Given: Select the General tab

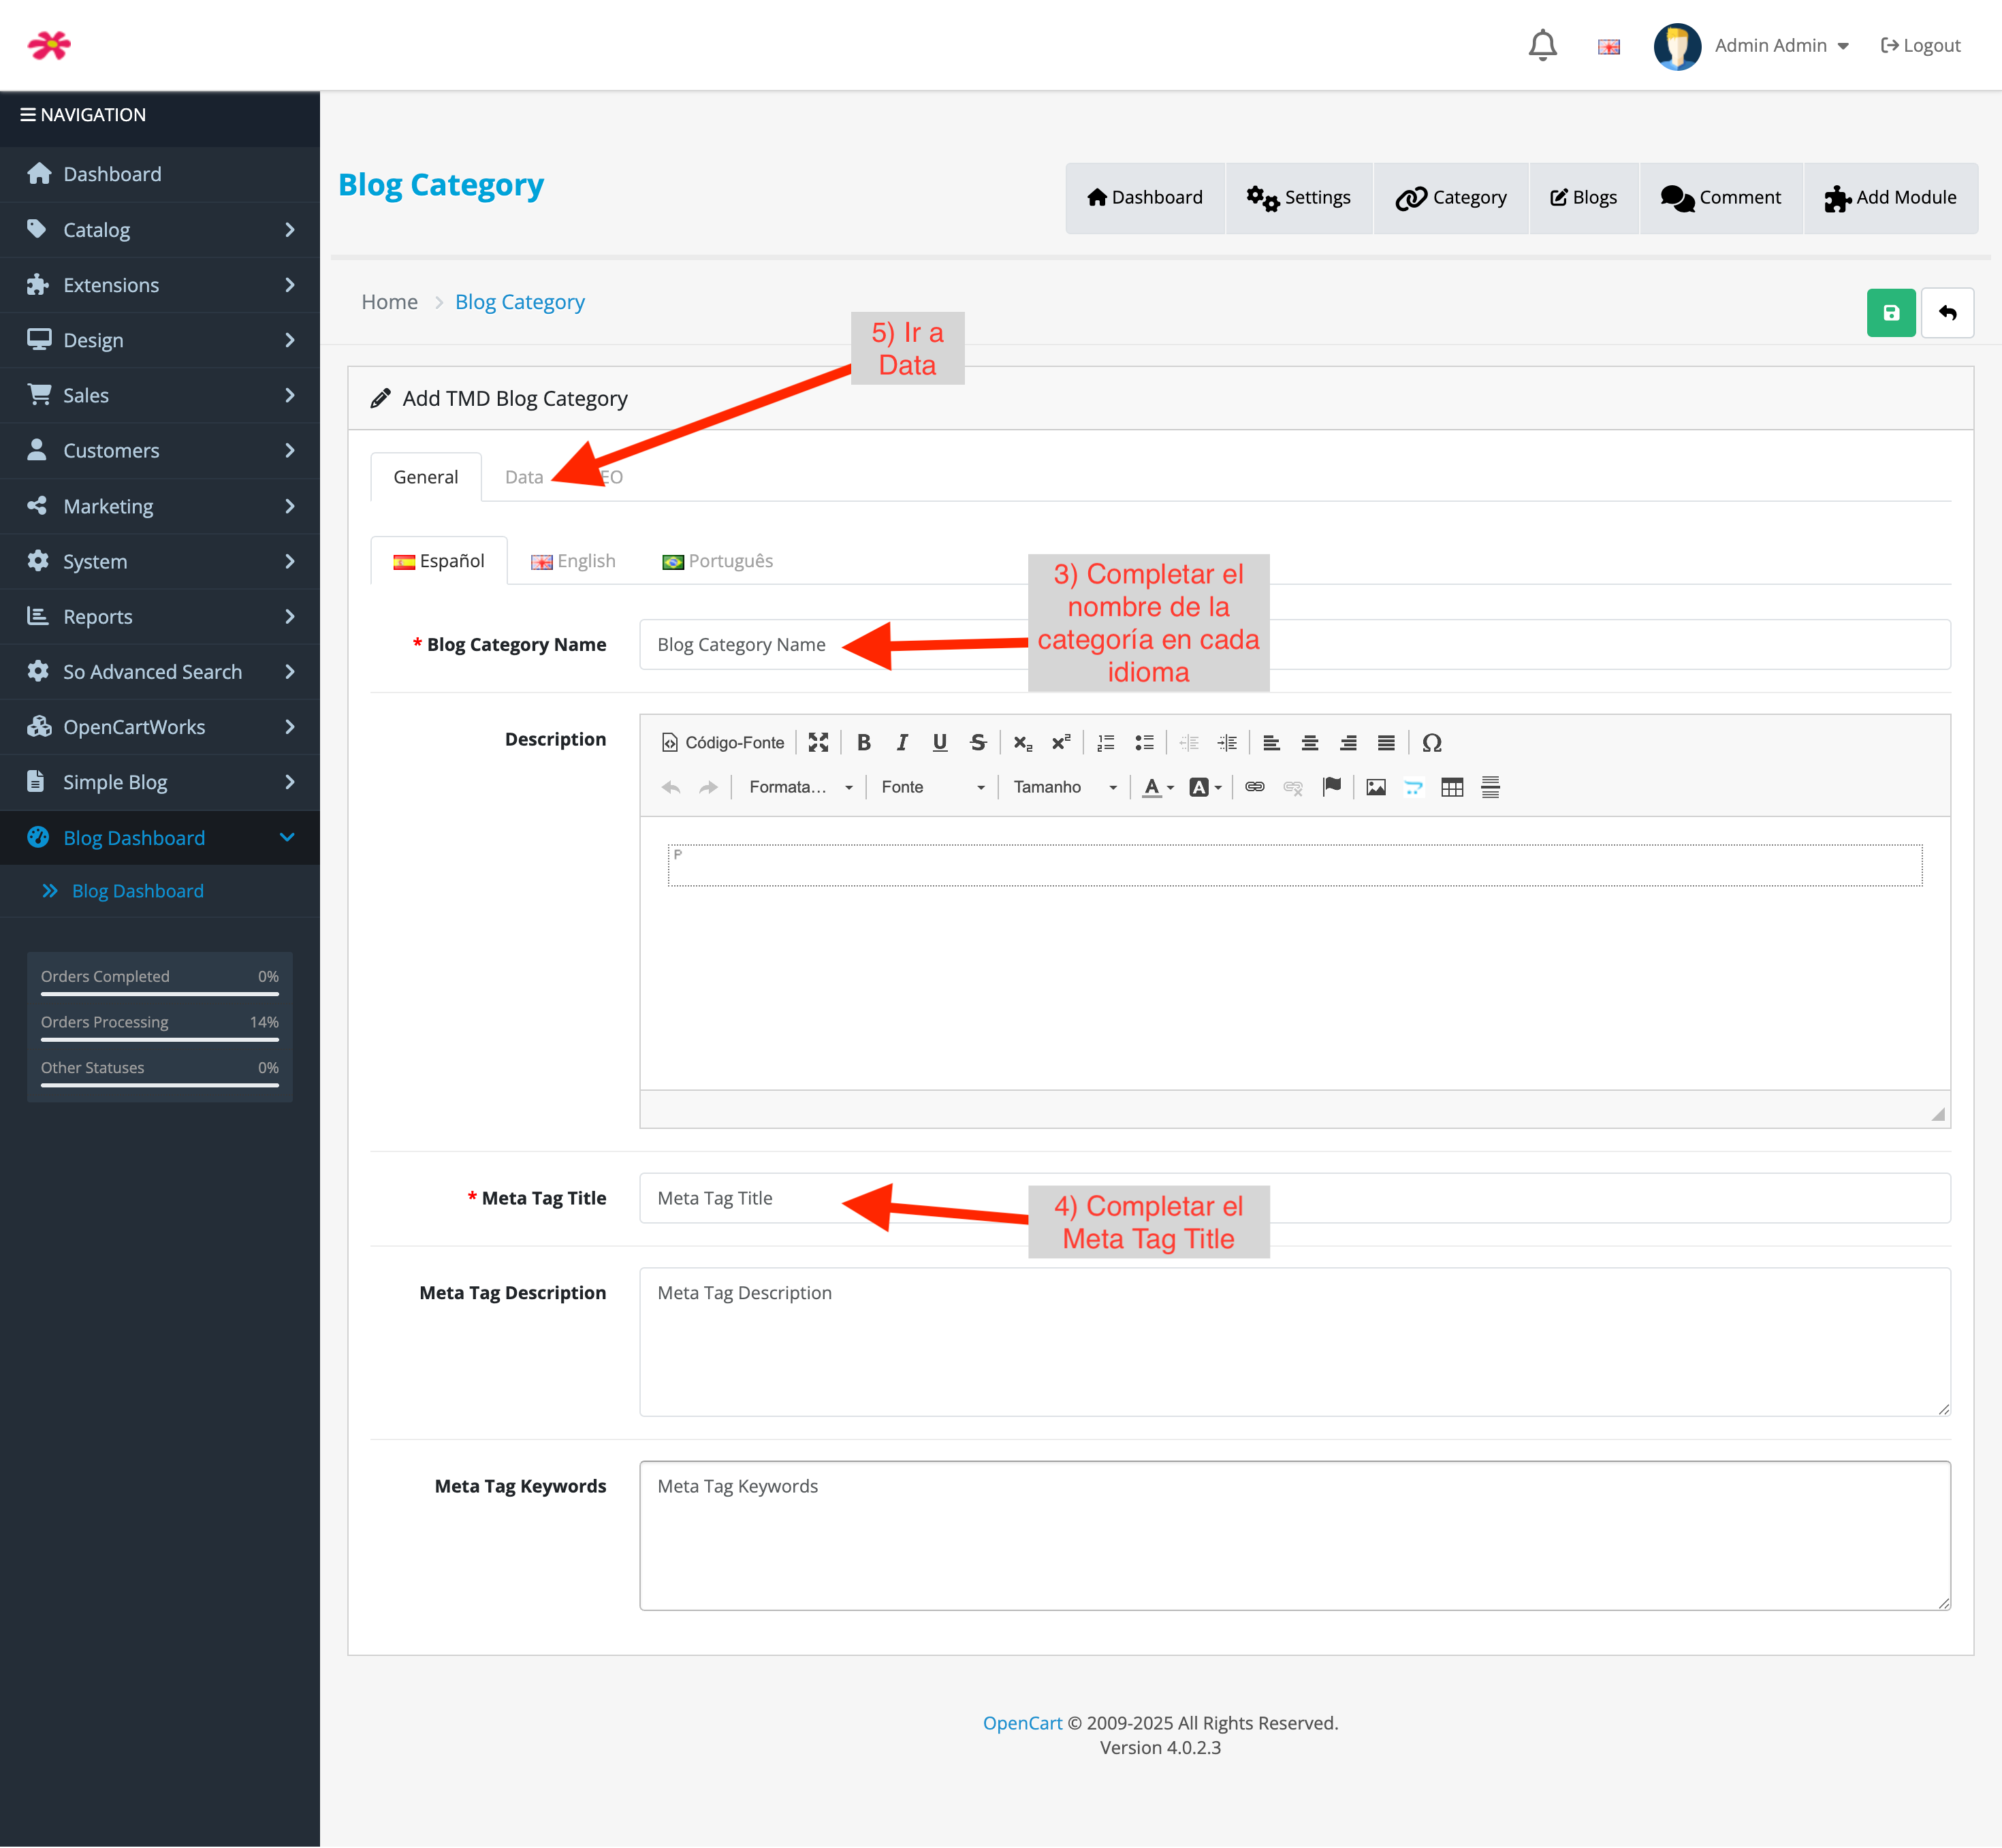Looking at the screenshot, I should pyautogui.click(x=425, y=477).
